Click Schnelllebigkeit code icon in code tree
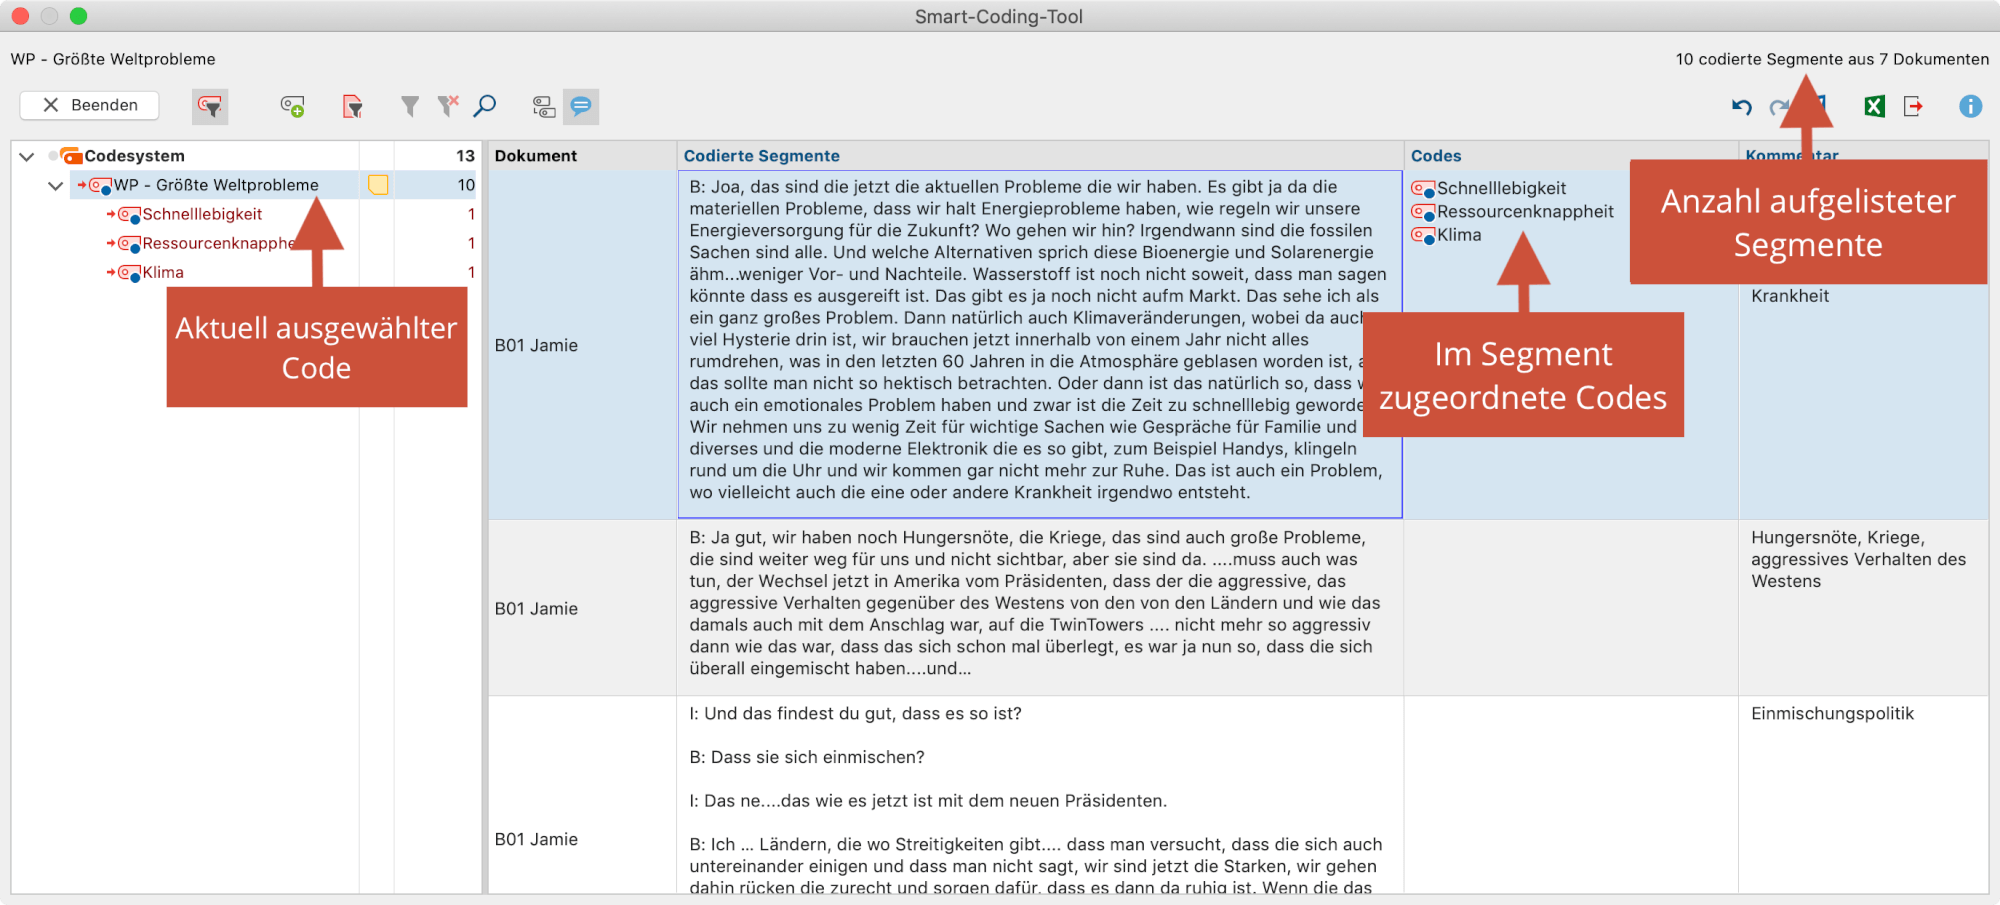The width and height of the screenshot is (2000, 905). coord(129,215)
